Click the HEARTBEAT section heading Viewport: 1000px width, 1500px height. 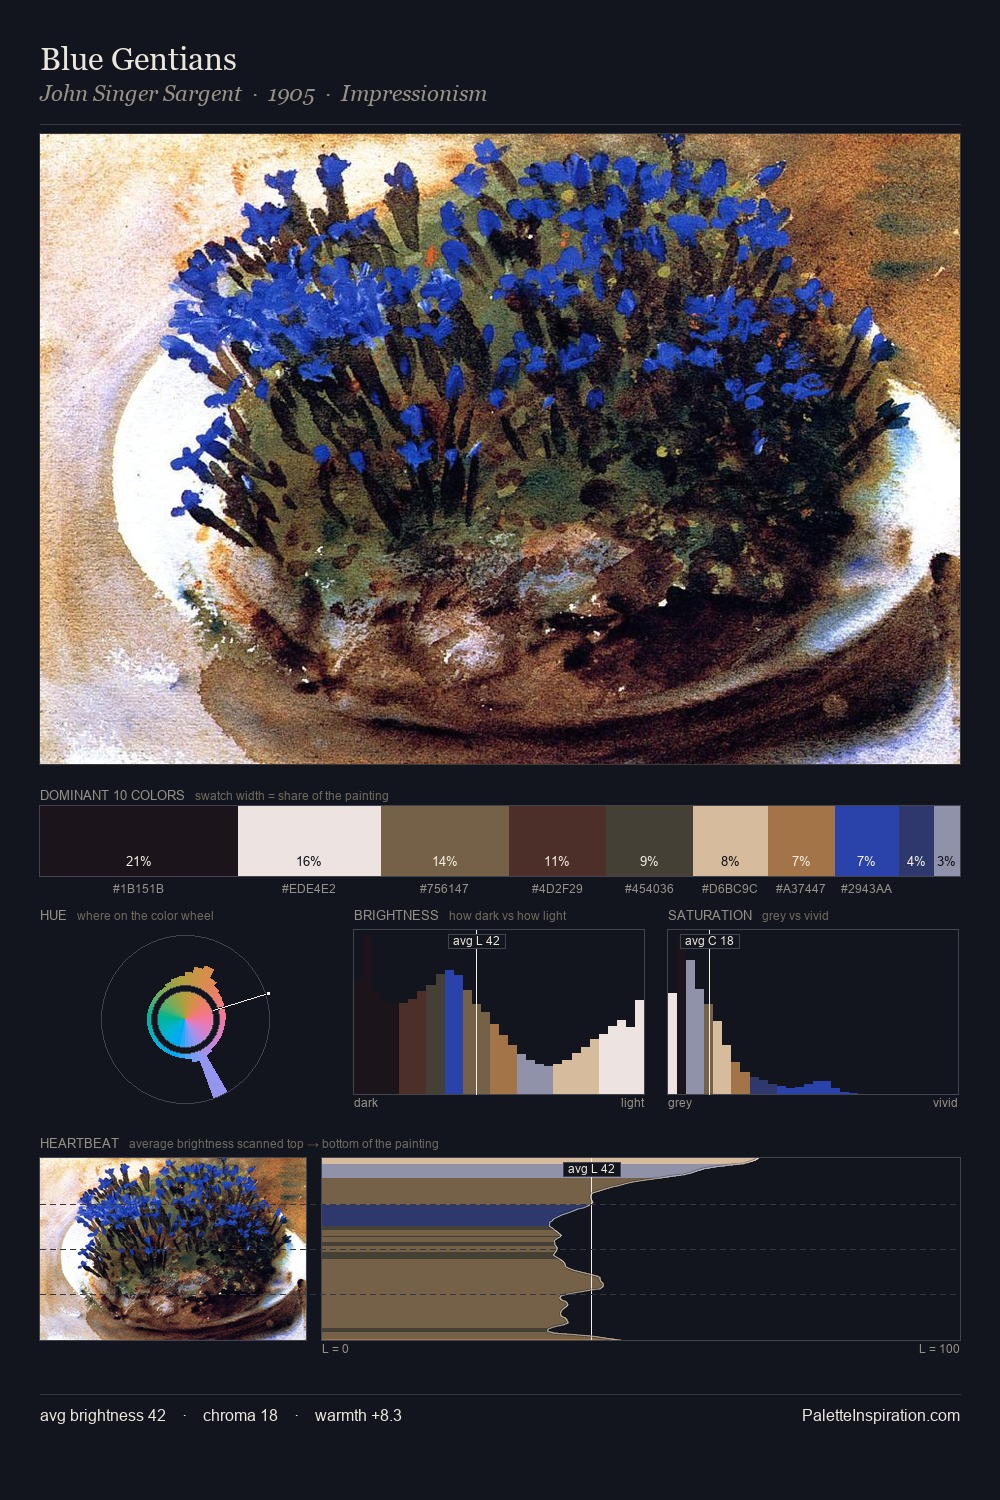click(x=79, y=1143)
